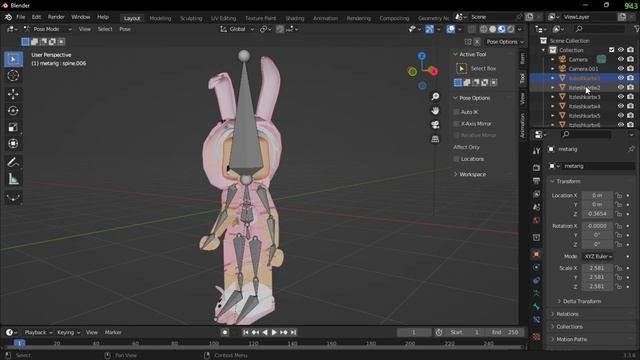Click the current frame number field
The image size is (640, 360).
413,332
